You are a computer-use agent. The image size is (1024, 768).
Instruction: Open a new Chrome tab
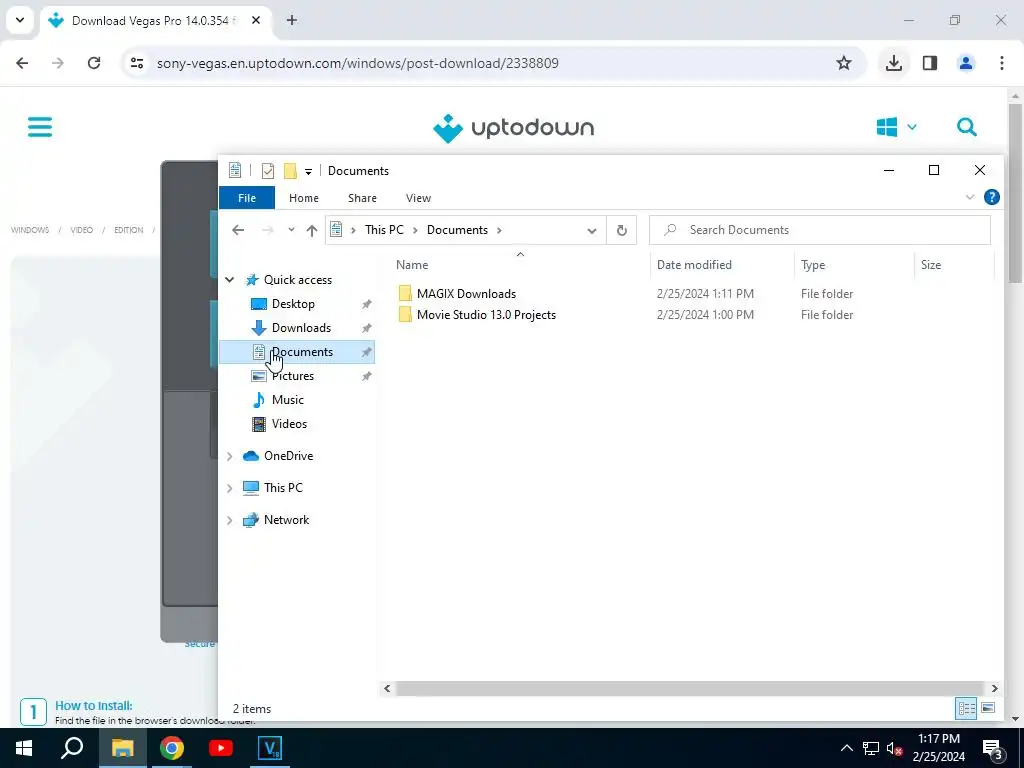292,20
